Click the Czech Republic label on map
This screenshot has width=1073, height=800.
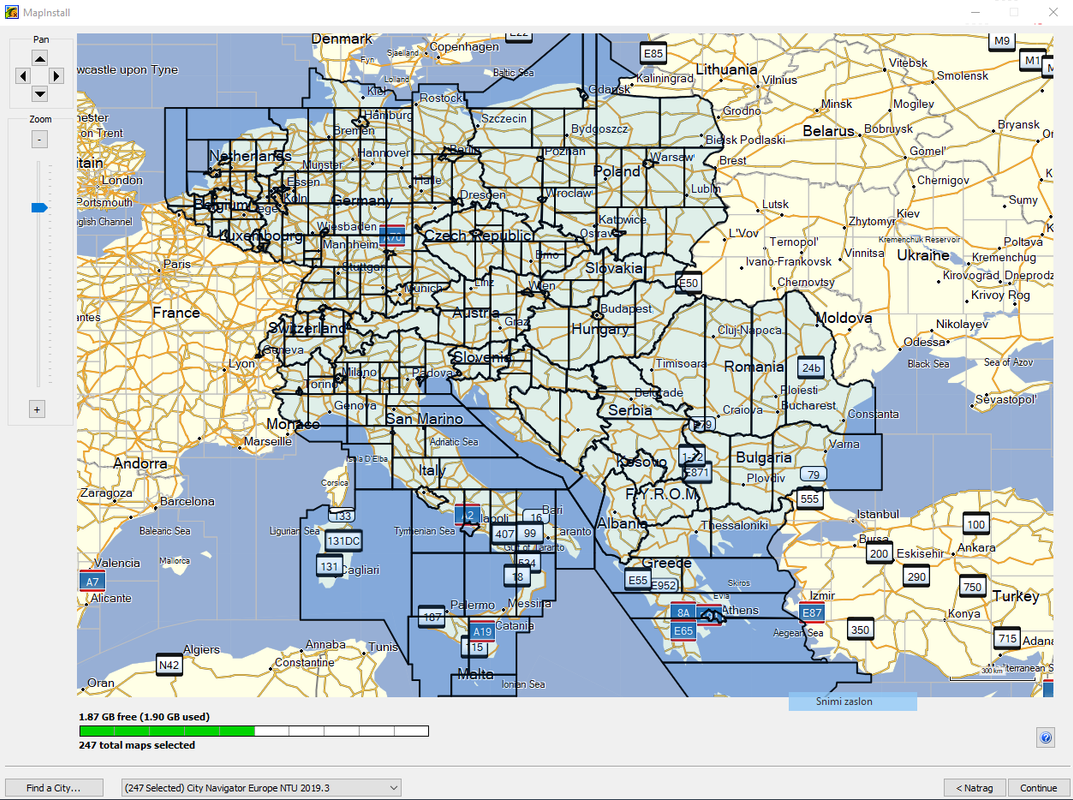click(x=478, y=236)
